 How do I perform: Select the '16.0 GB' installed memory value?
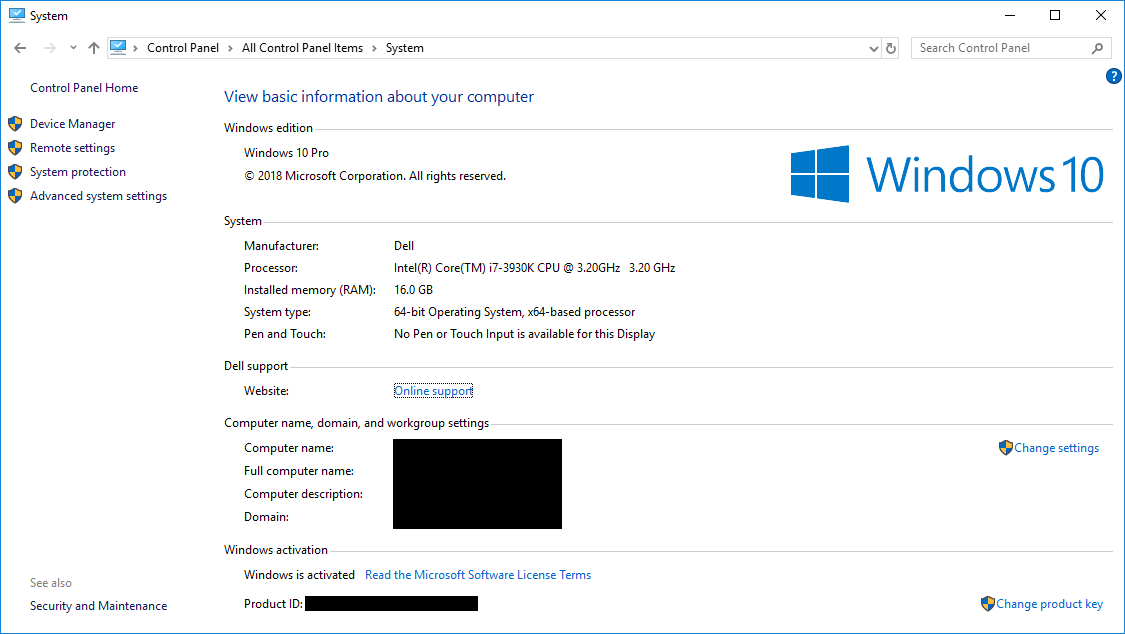point(413,290)
